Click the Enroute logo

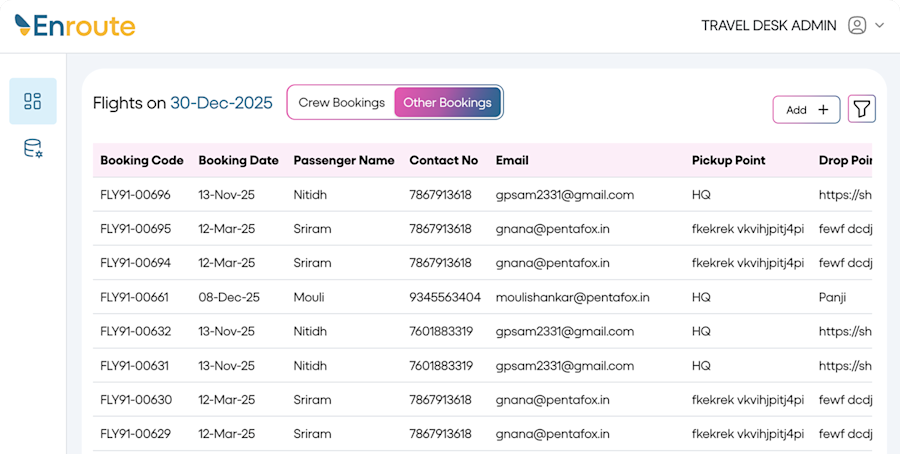75,25
